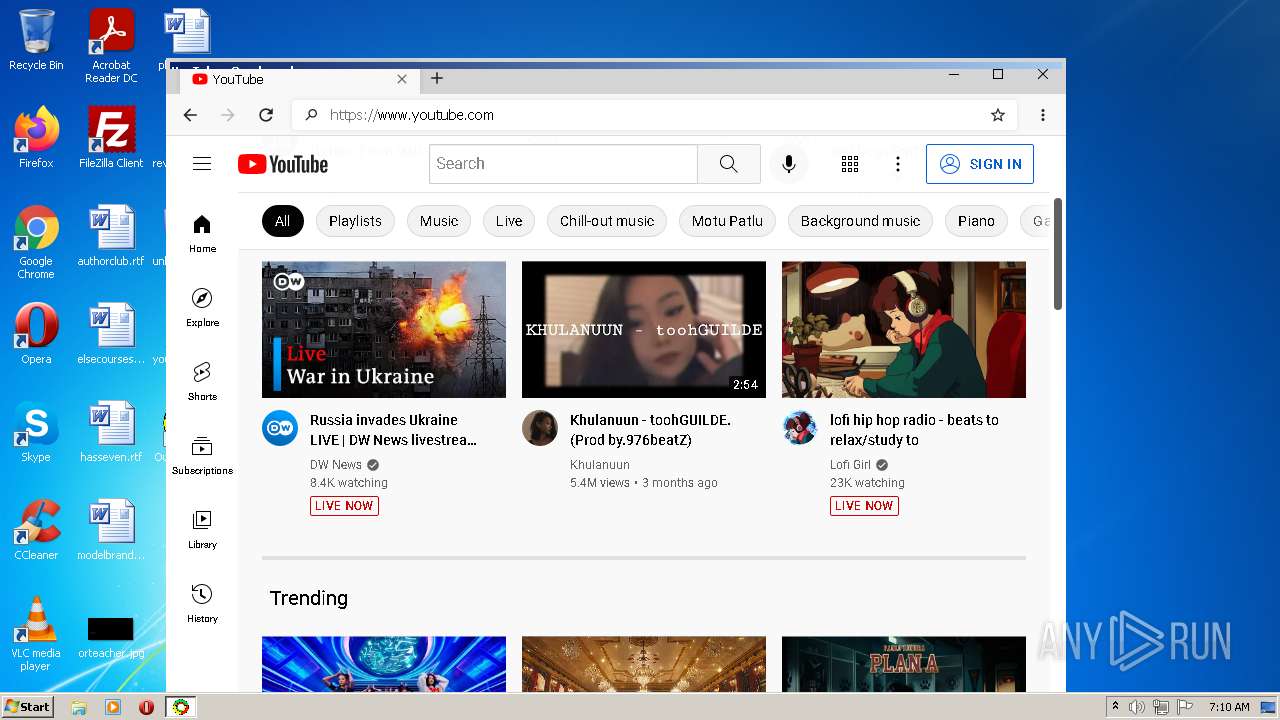This screenshot has width=1280, height=720.
Task: Select the Piano filter chip
Action: pos(976,221)
